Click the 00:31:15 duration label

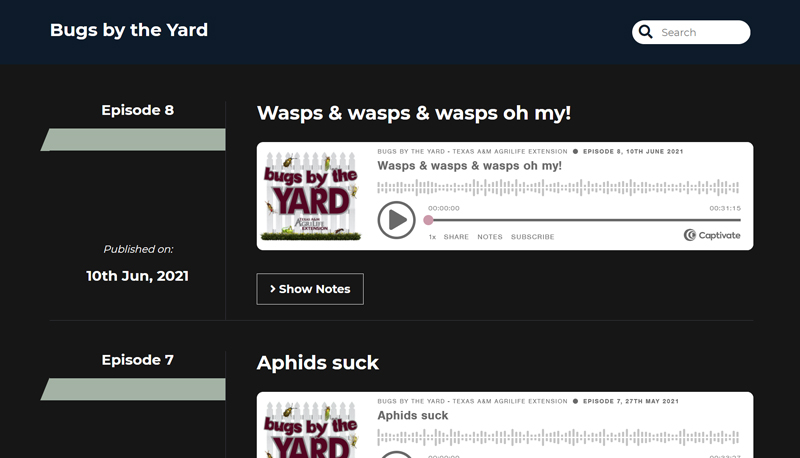coord(725,208)
